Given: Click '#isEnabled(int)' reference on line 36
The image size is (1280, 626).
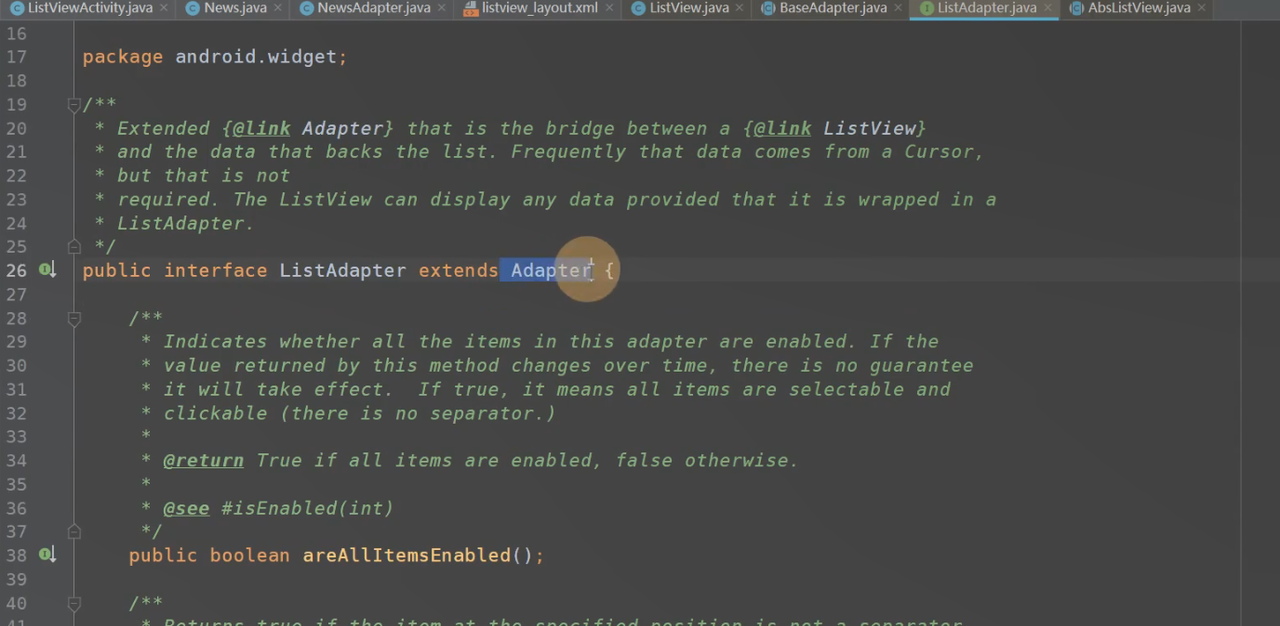Looking at the screenshot, I should point(307,508).
